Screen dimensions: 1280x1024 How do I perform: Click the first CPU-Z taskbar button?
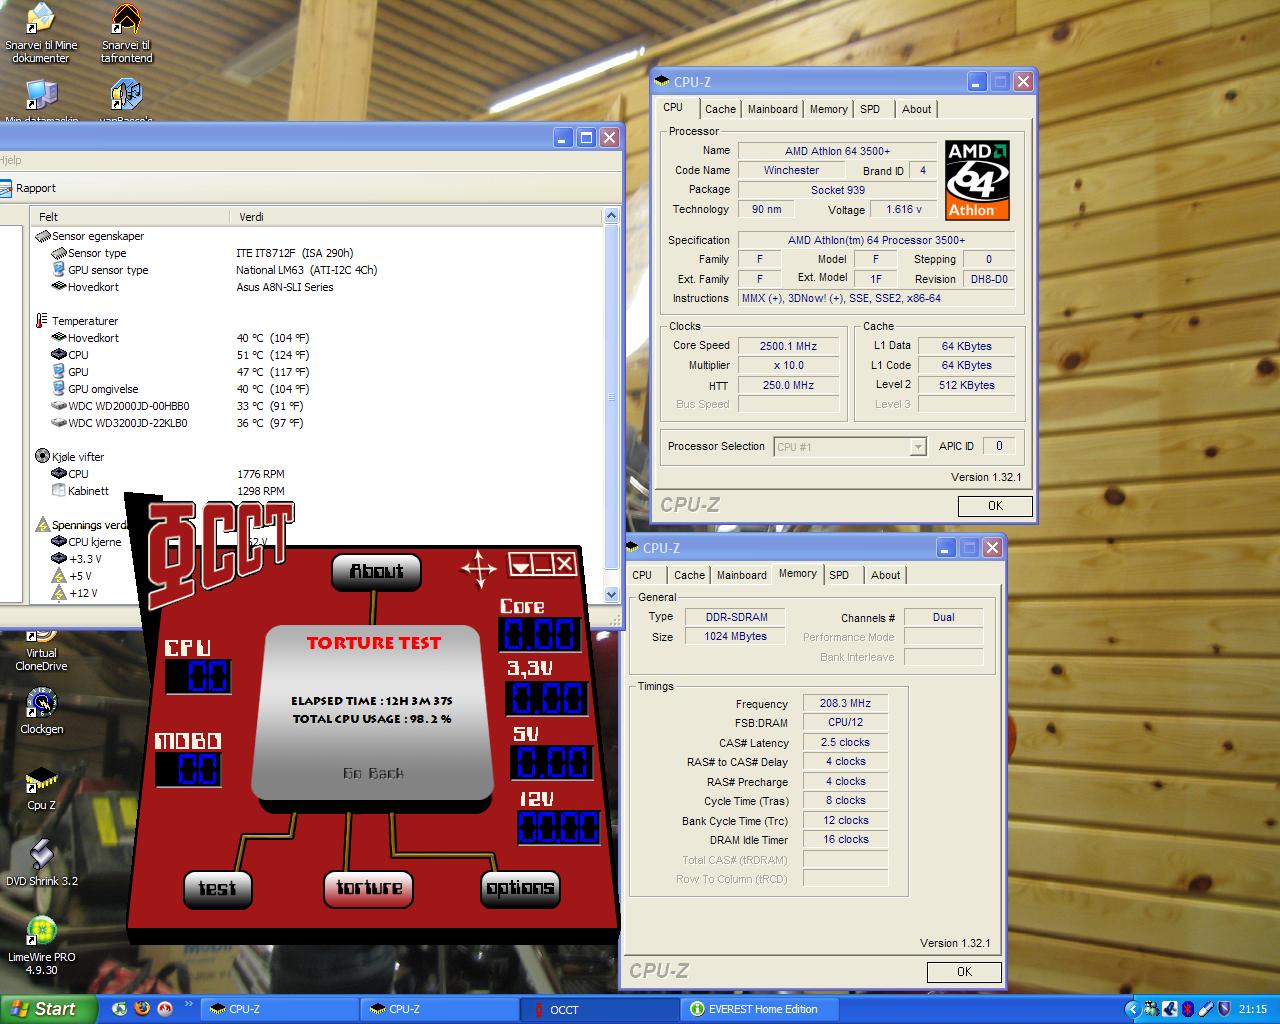pos(280,1009)
